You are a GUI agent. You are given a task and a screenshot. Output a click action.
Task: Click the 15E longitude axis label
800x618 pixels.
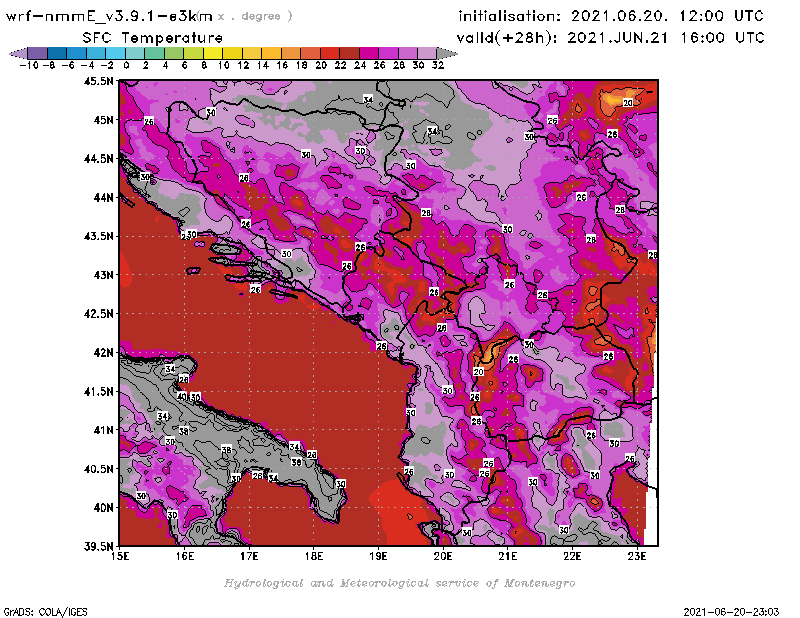point(120,556)
